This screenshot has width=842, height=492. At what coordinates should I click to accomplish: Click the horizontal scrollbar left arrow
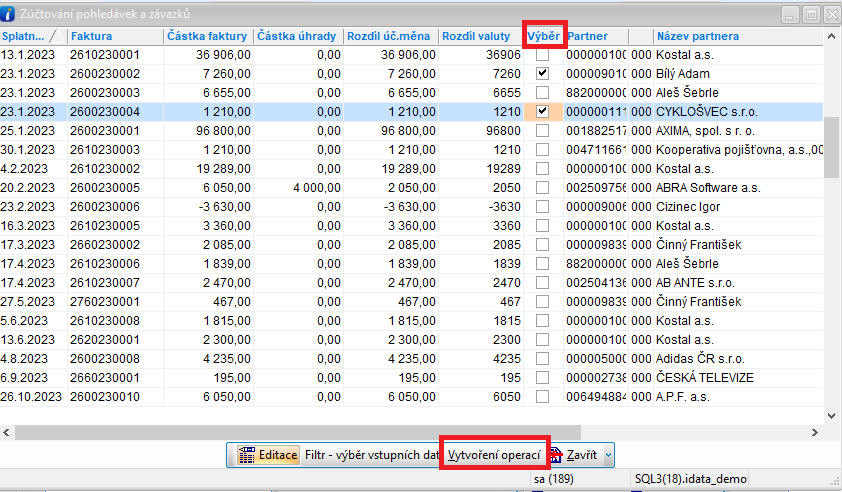point(9,432)
